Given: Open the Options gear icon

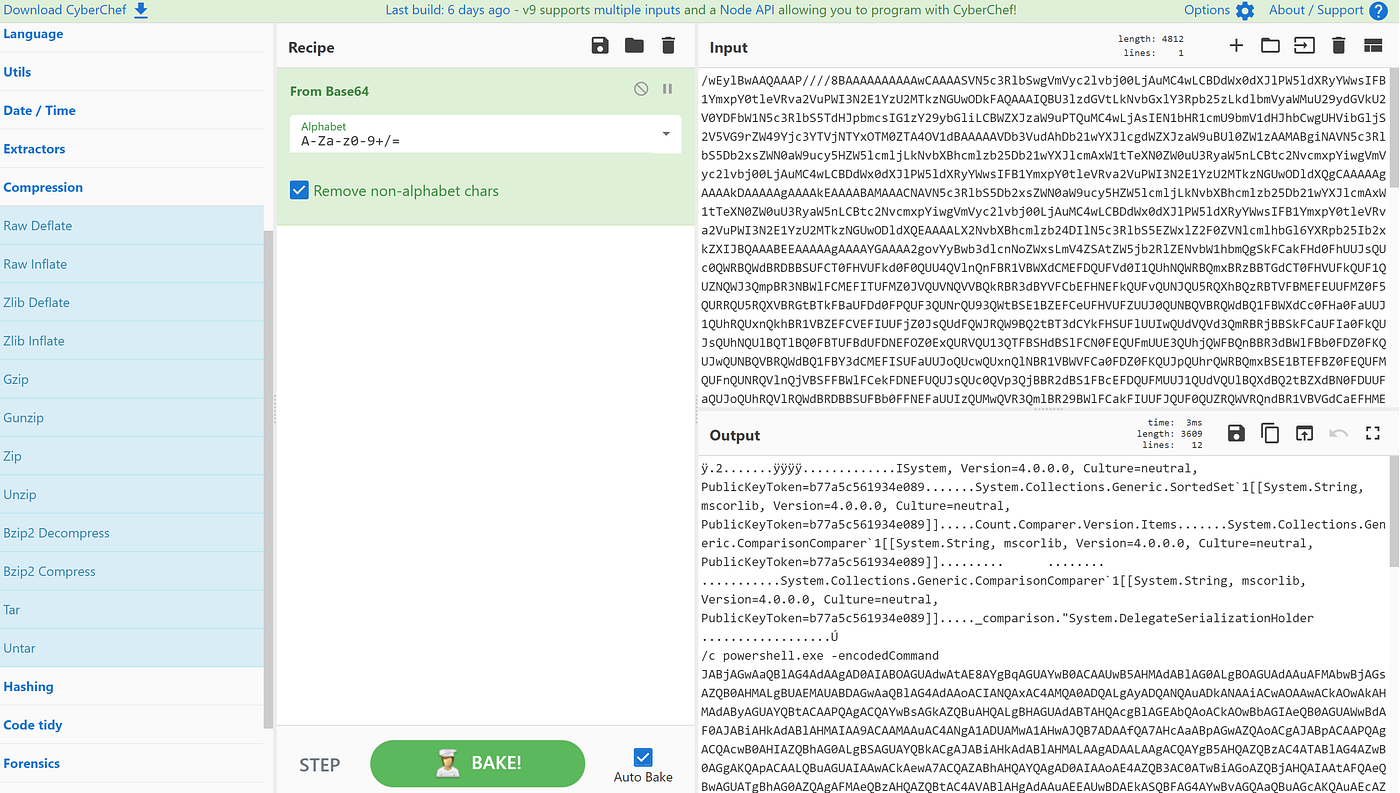Looking at the screenshot, I should (x=1244, y=11).
